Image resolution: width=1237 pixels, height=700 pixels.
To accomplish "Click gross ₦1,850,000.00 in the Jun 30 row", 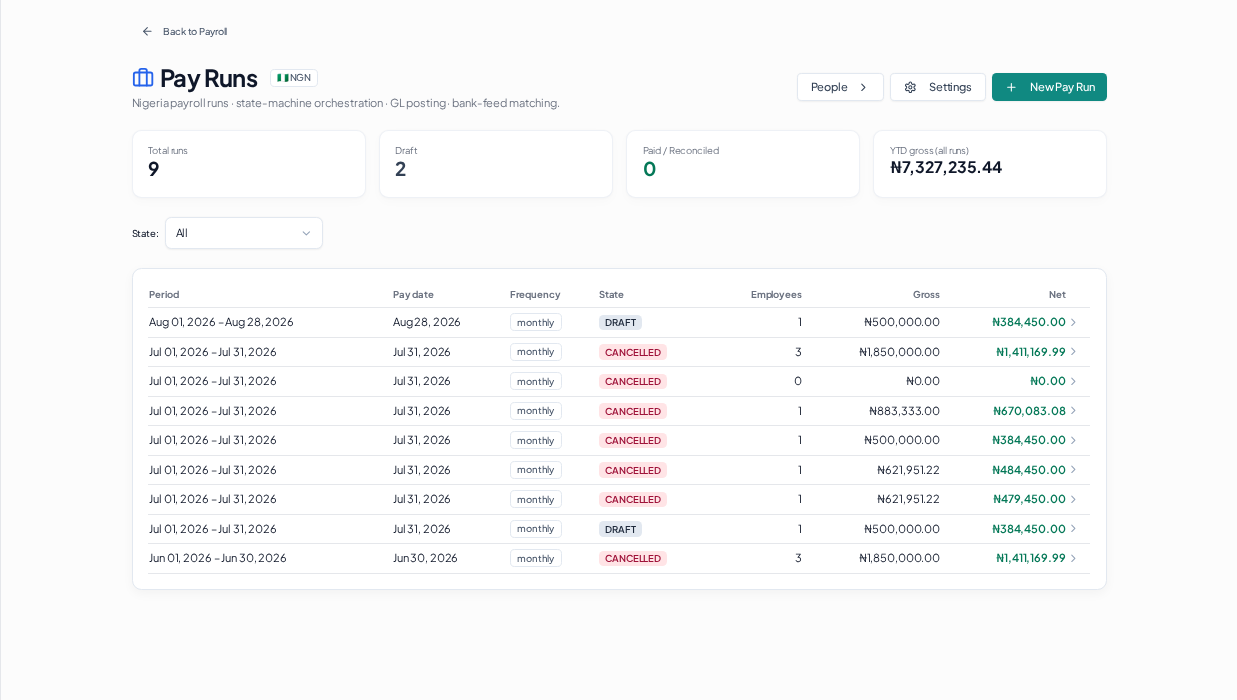I will [899, 558].
